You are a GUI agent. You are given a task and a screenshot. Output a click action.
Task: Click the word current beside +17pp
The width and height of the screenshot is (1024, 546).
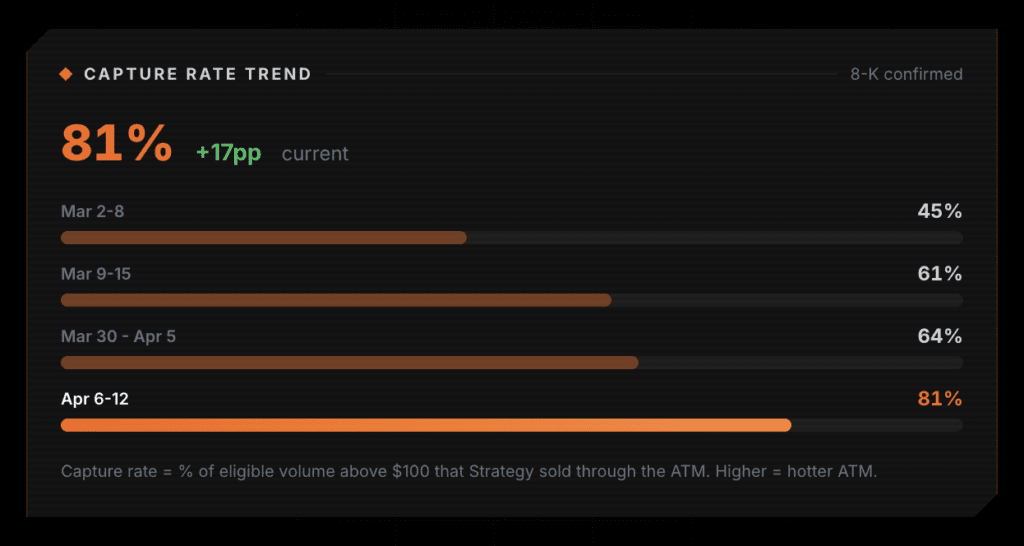pyautogui.click(x=315, y=154)
